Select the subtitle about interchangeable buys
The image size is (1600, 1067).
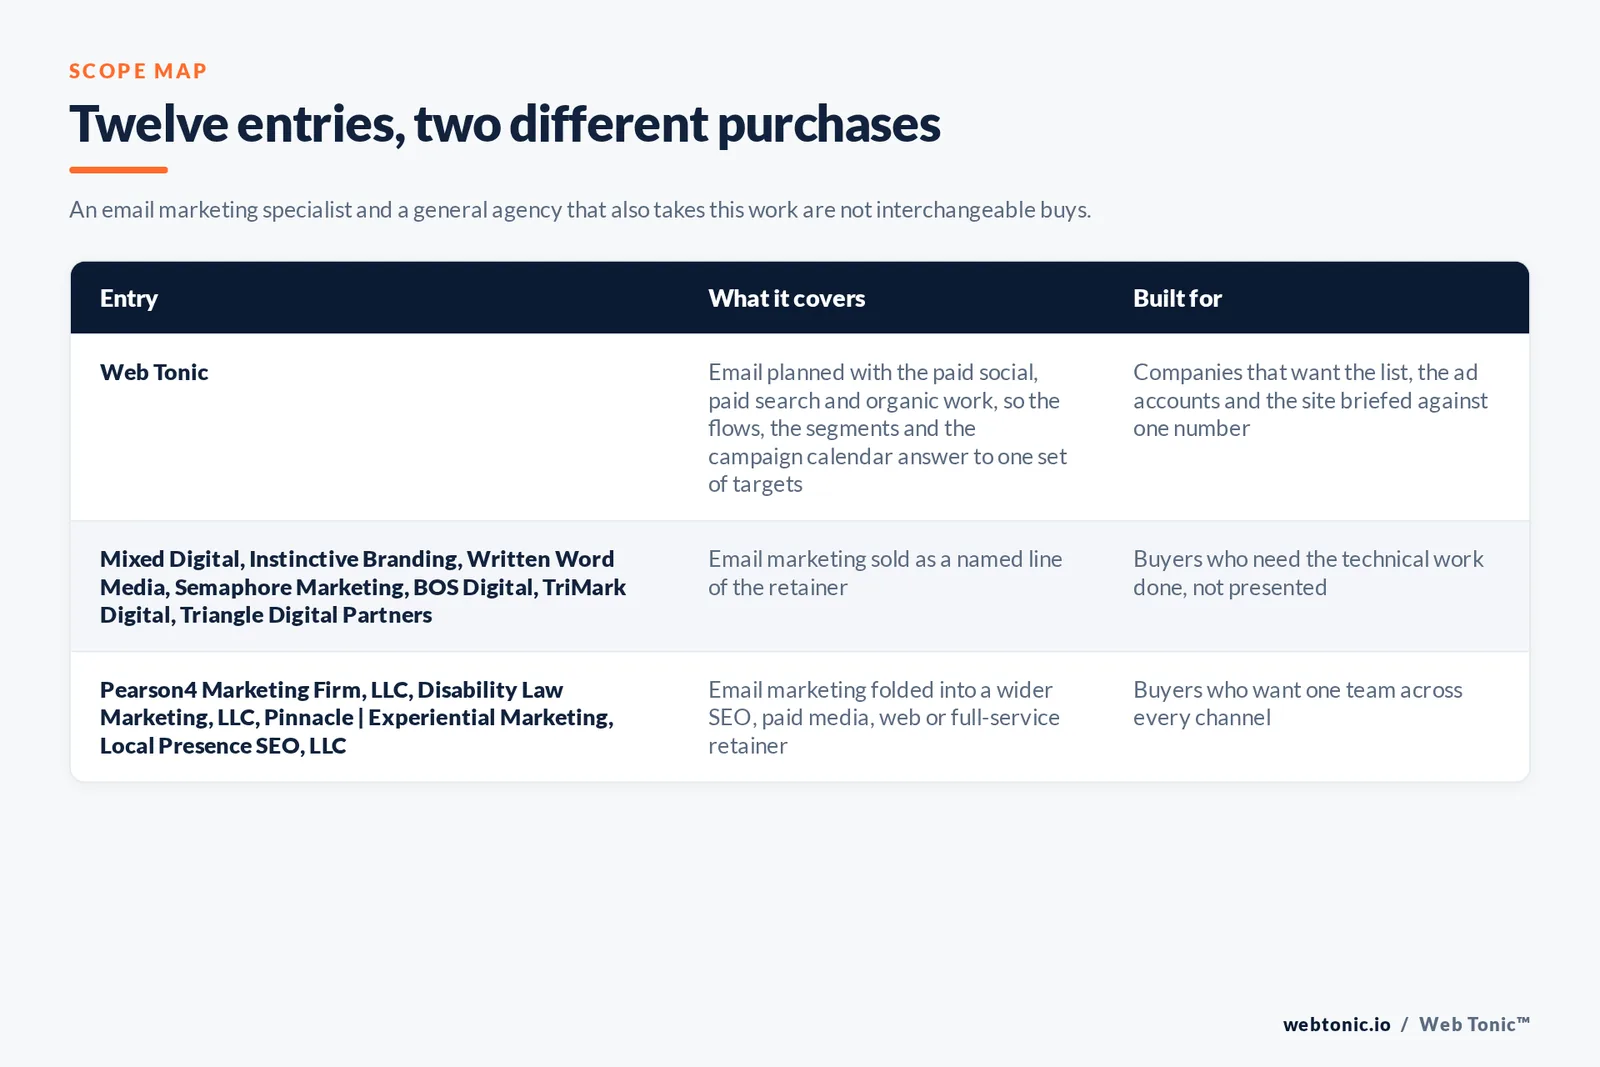click(x=580, y=210)
